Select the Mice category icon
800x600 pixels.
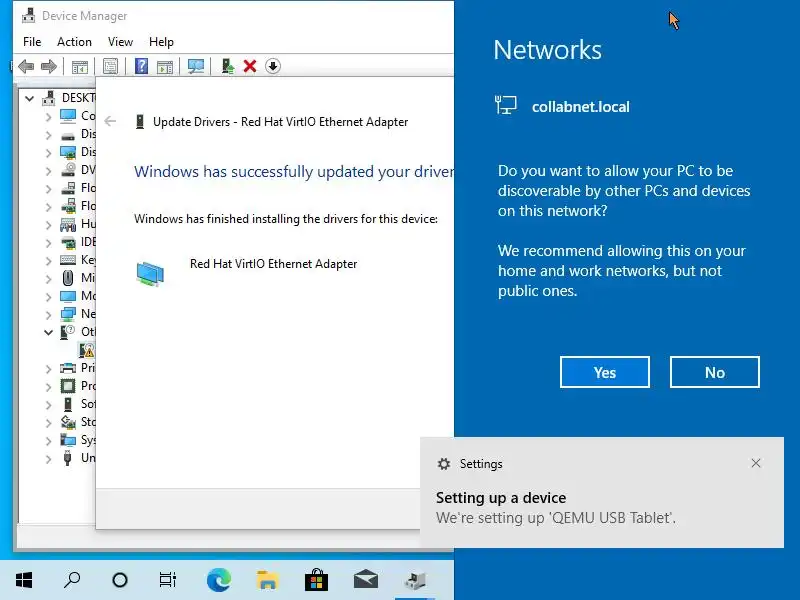tap(68, 278)
